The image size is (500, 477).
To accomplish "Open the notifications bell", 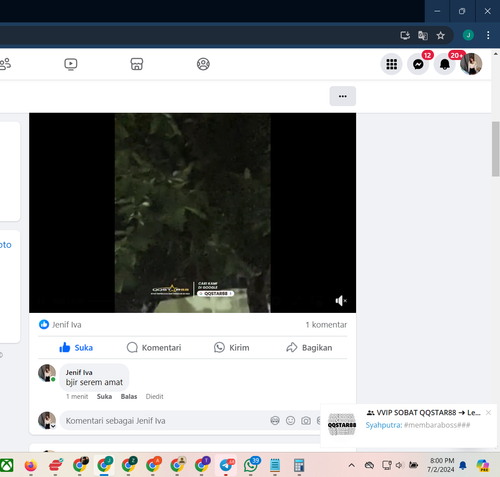I will click(445, 64).
